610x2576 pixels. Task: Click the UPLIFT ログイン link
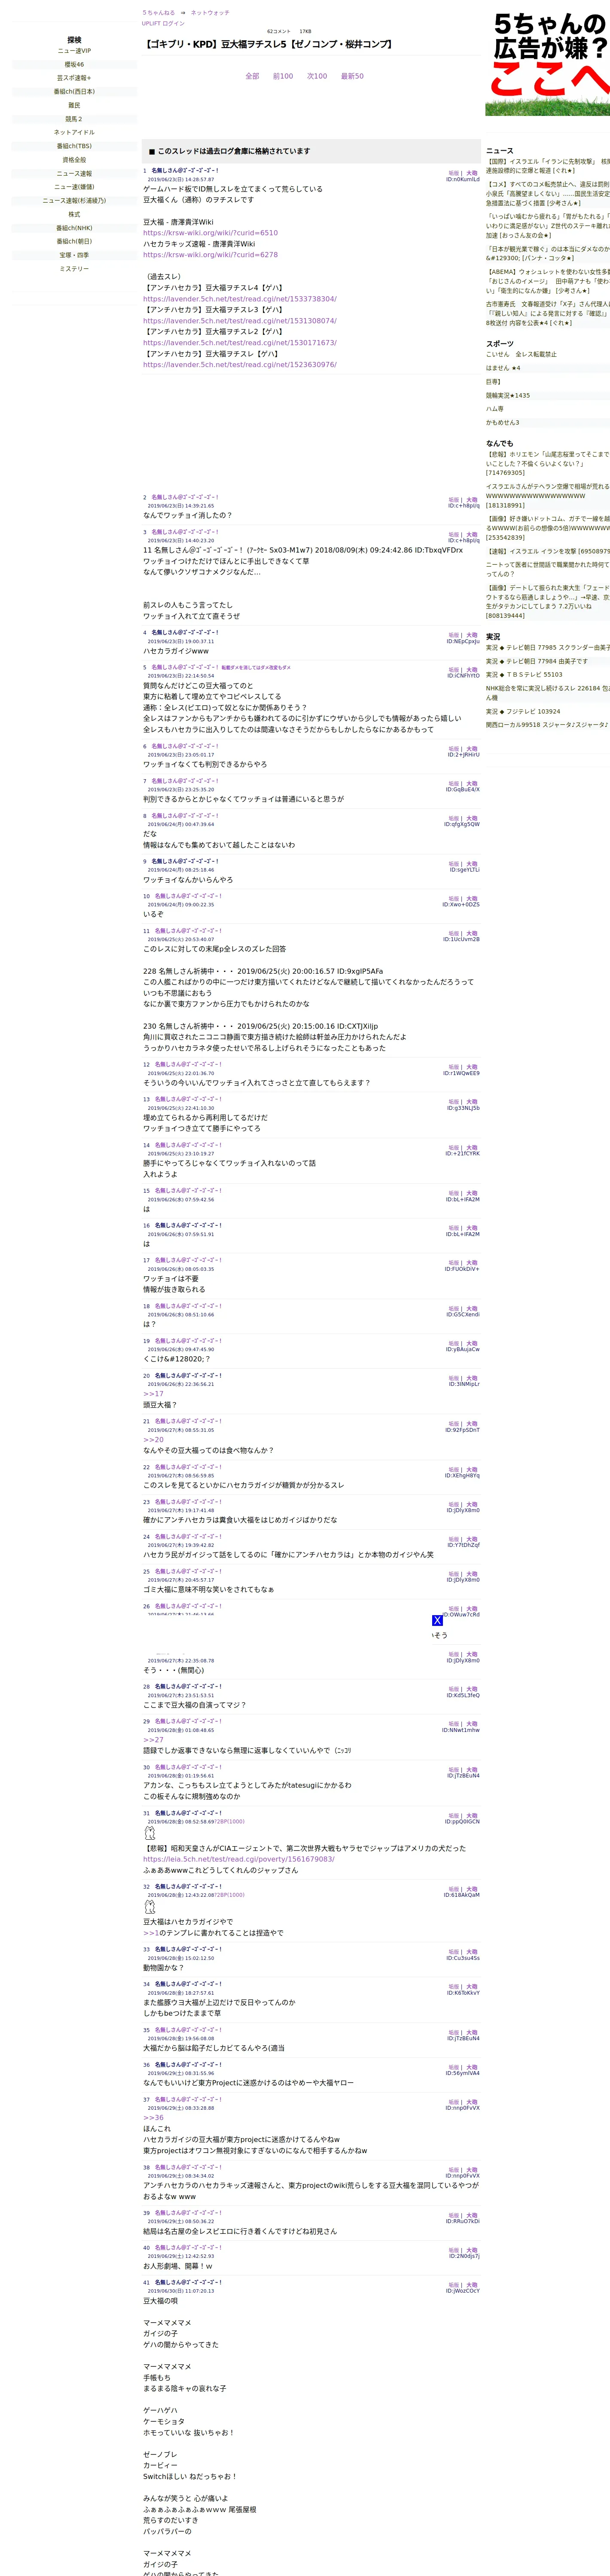tap(163, 23)
